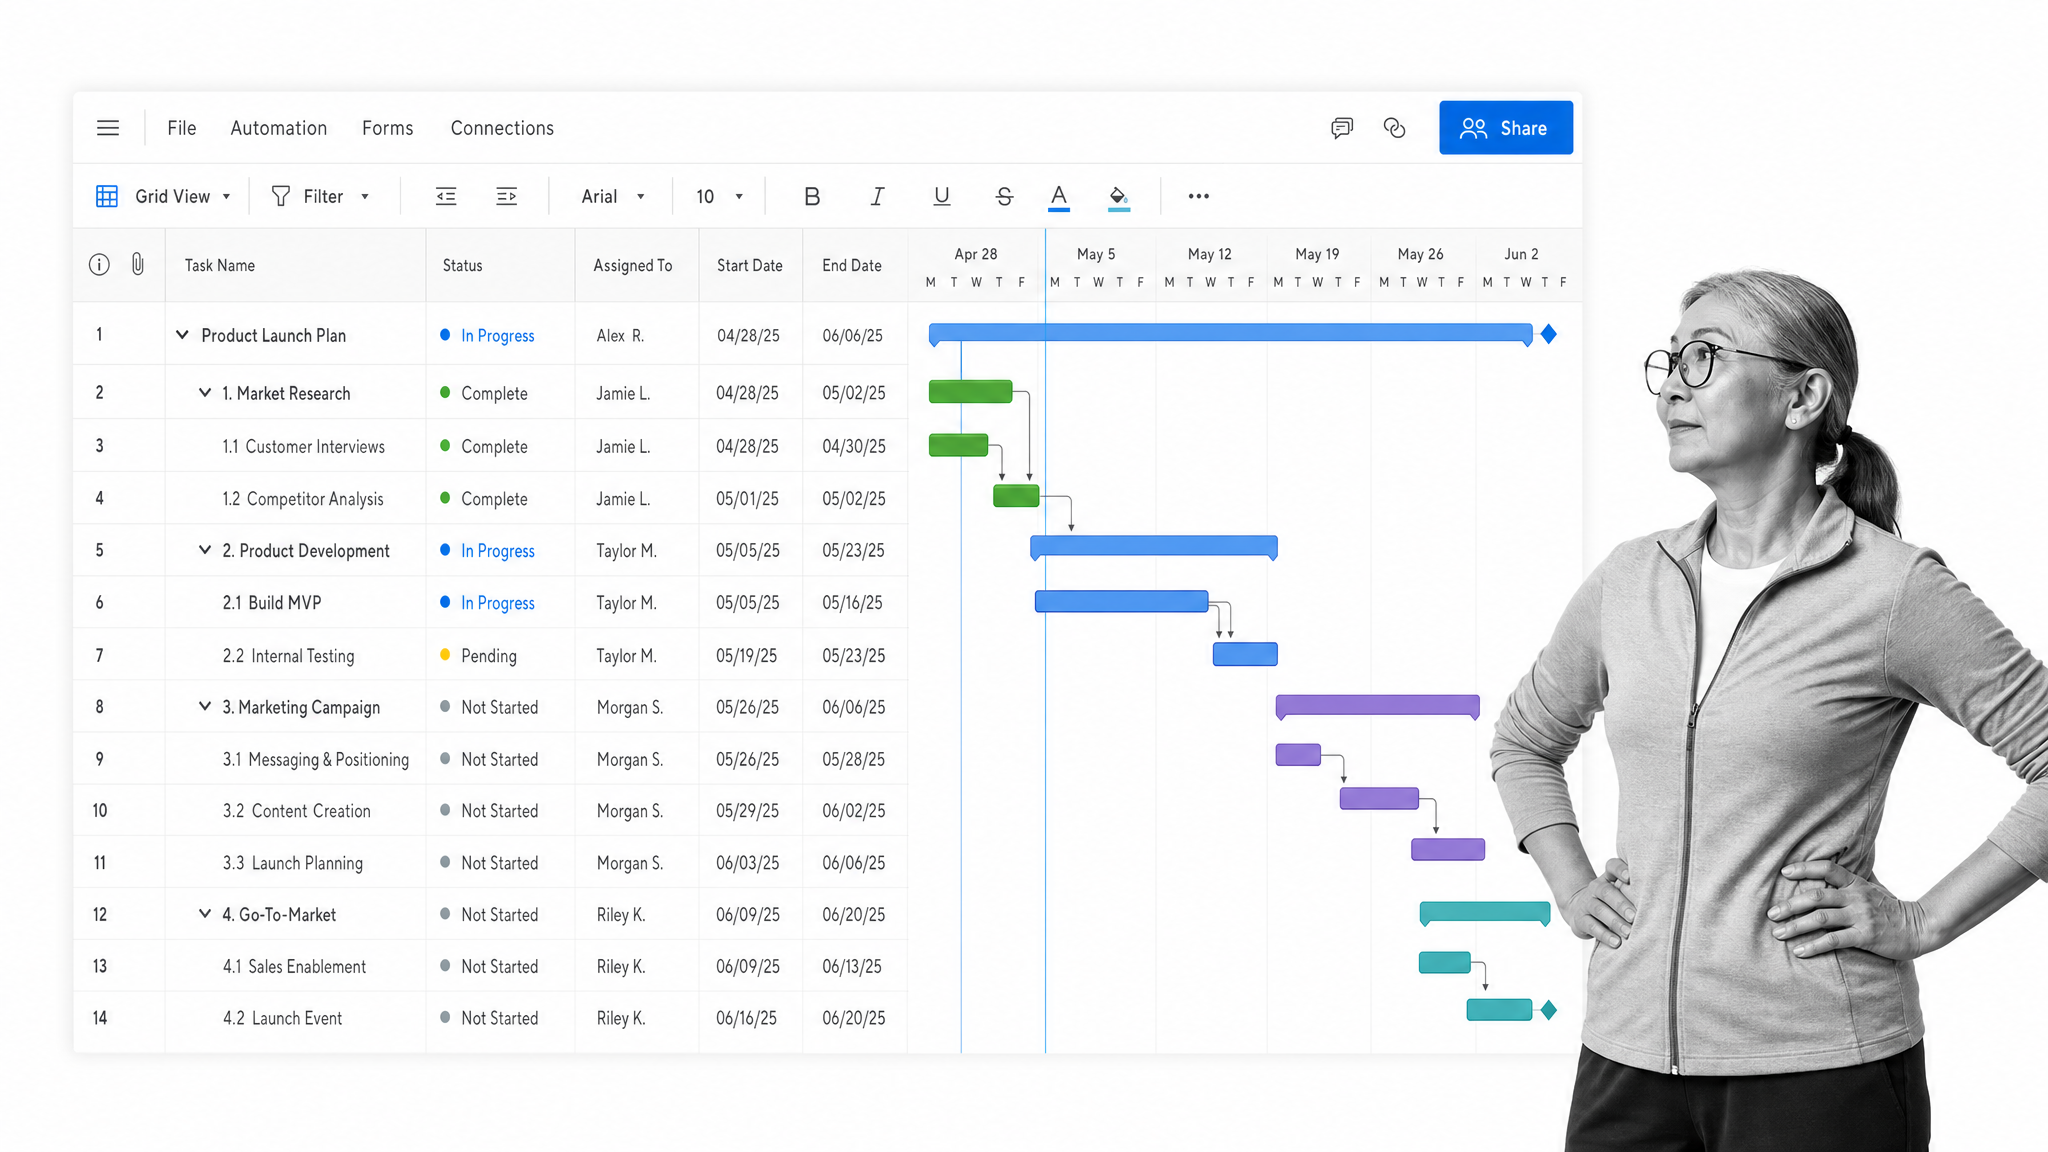Select row number 14

click(100, 1018)
